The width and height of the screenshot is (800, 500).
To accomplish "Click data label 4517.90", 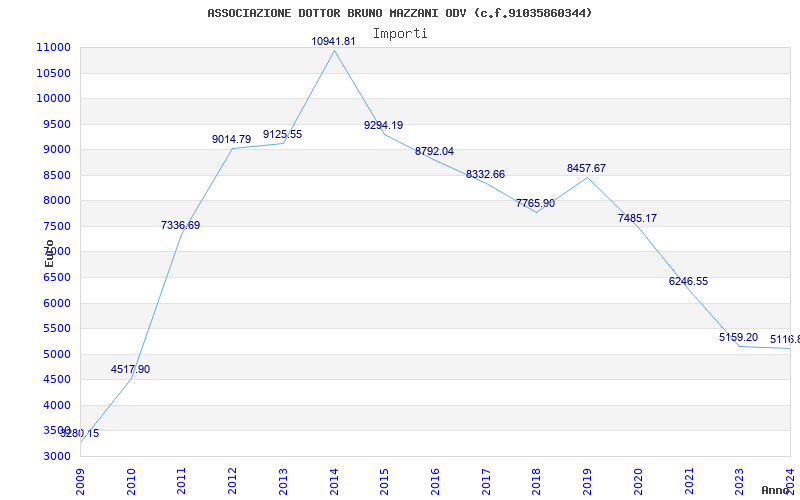I will [130, 369].
